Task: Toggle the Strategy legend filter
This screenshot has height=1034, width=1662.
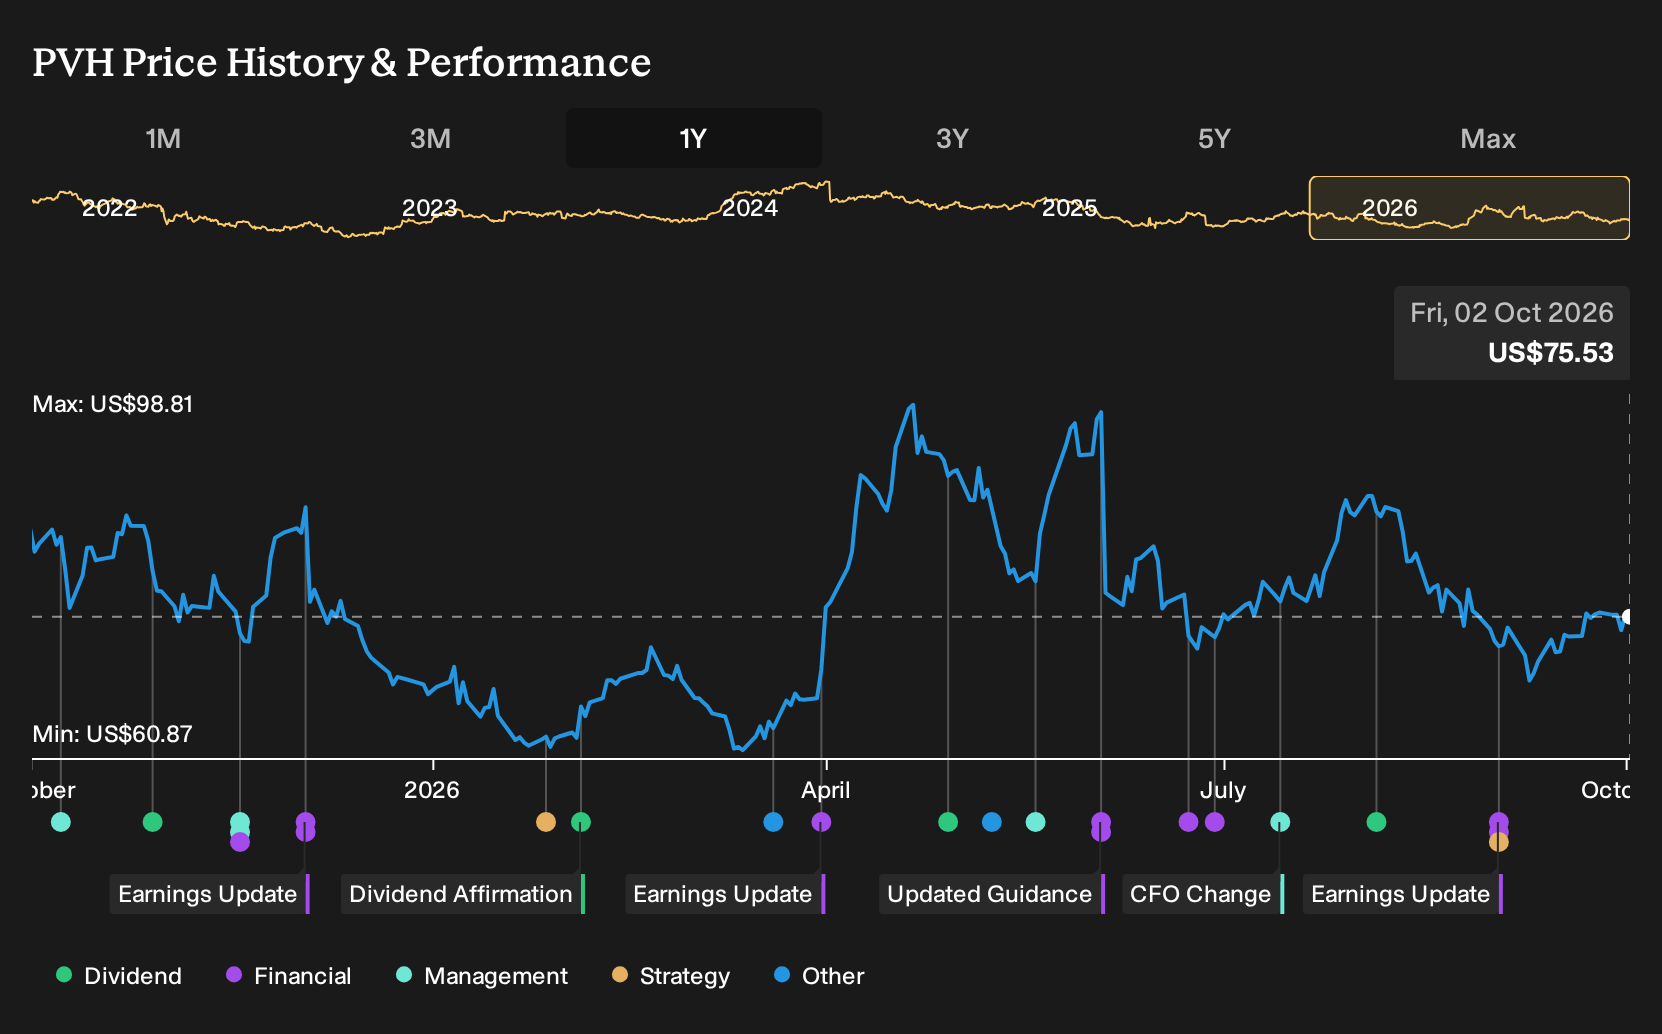Action: 671,976
